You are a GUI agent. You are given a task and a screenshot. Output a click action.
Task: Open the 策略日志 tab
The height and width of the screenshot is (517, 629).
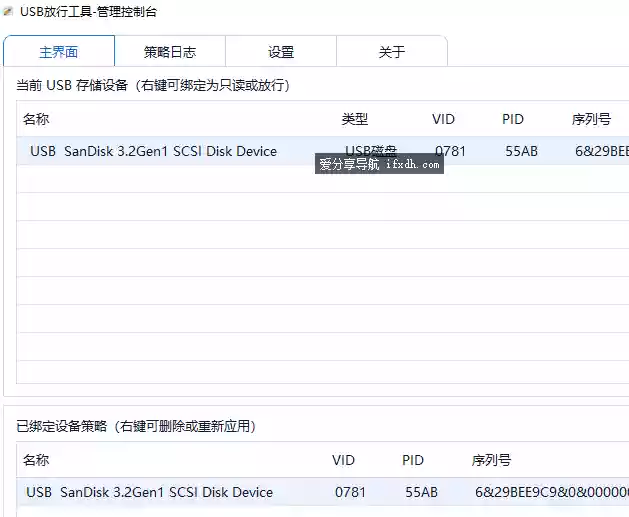[x=170, y=52]
